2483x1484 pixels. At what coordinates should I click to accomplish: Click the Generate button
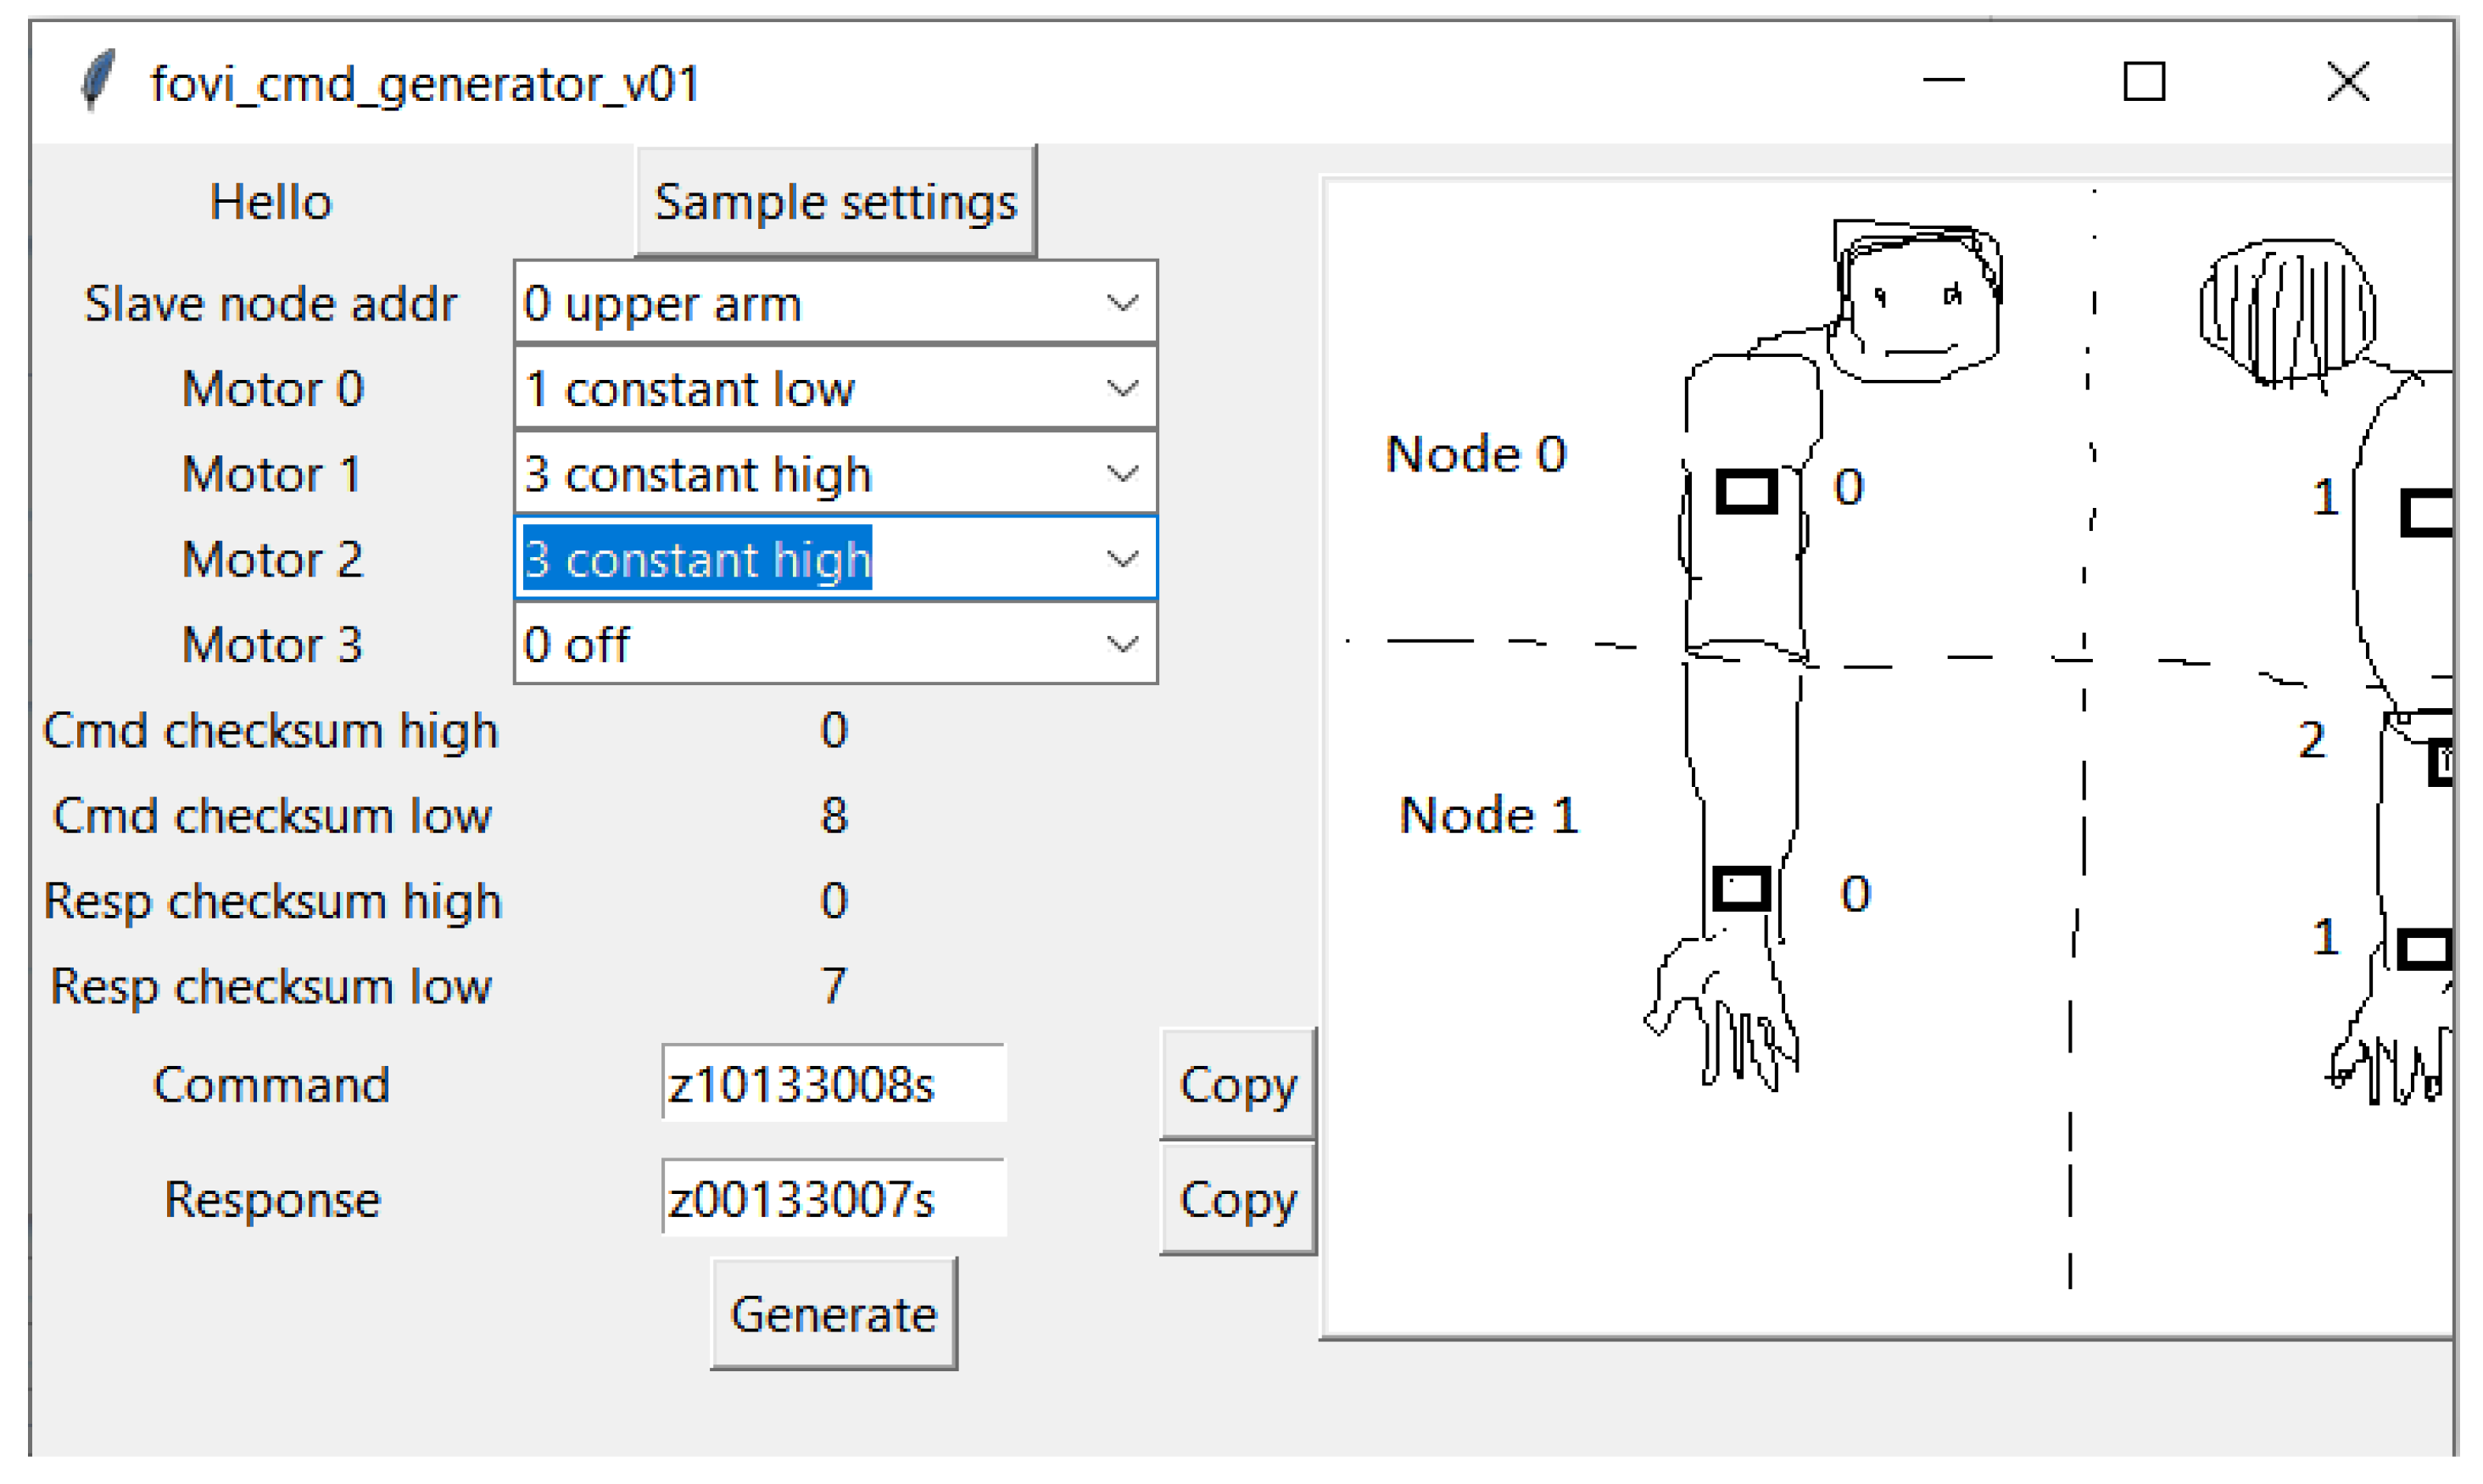click(x=833, y=1314)
